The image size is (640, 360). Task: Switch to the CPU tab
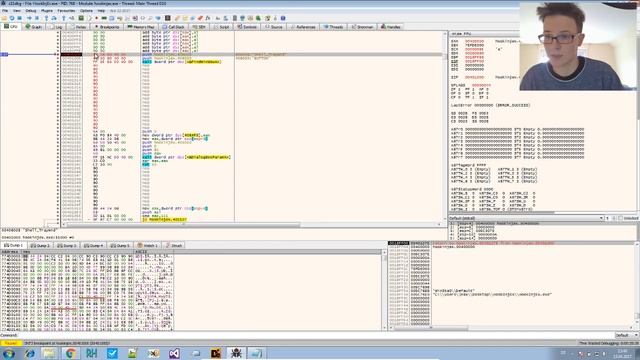coord(11,27)
